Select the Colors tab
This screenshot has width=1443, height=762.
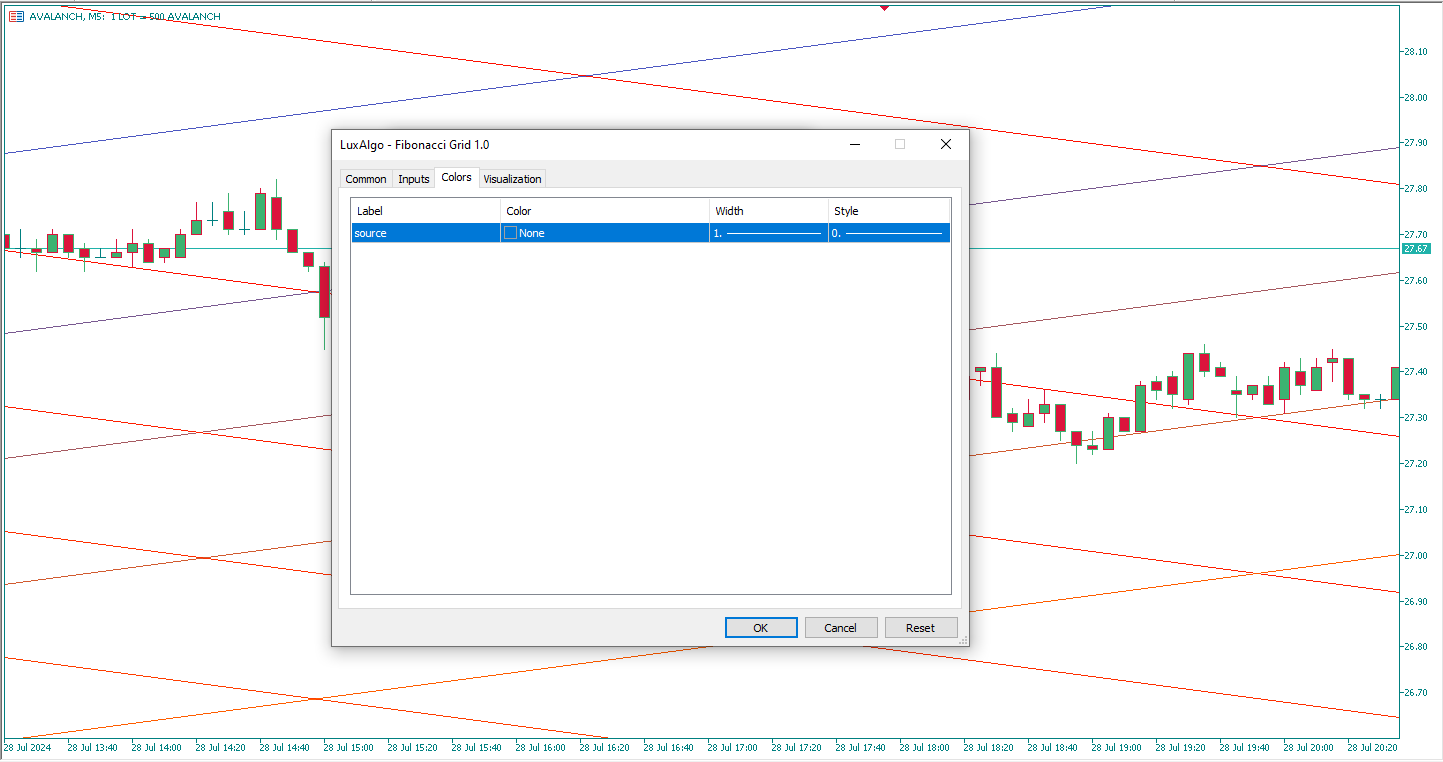(456, 177)
